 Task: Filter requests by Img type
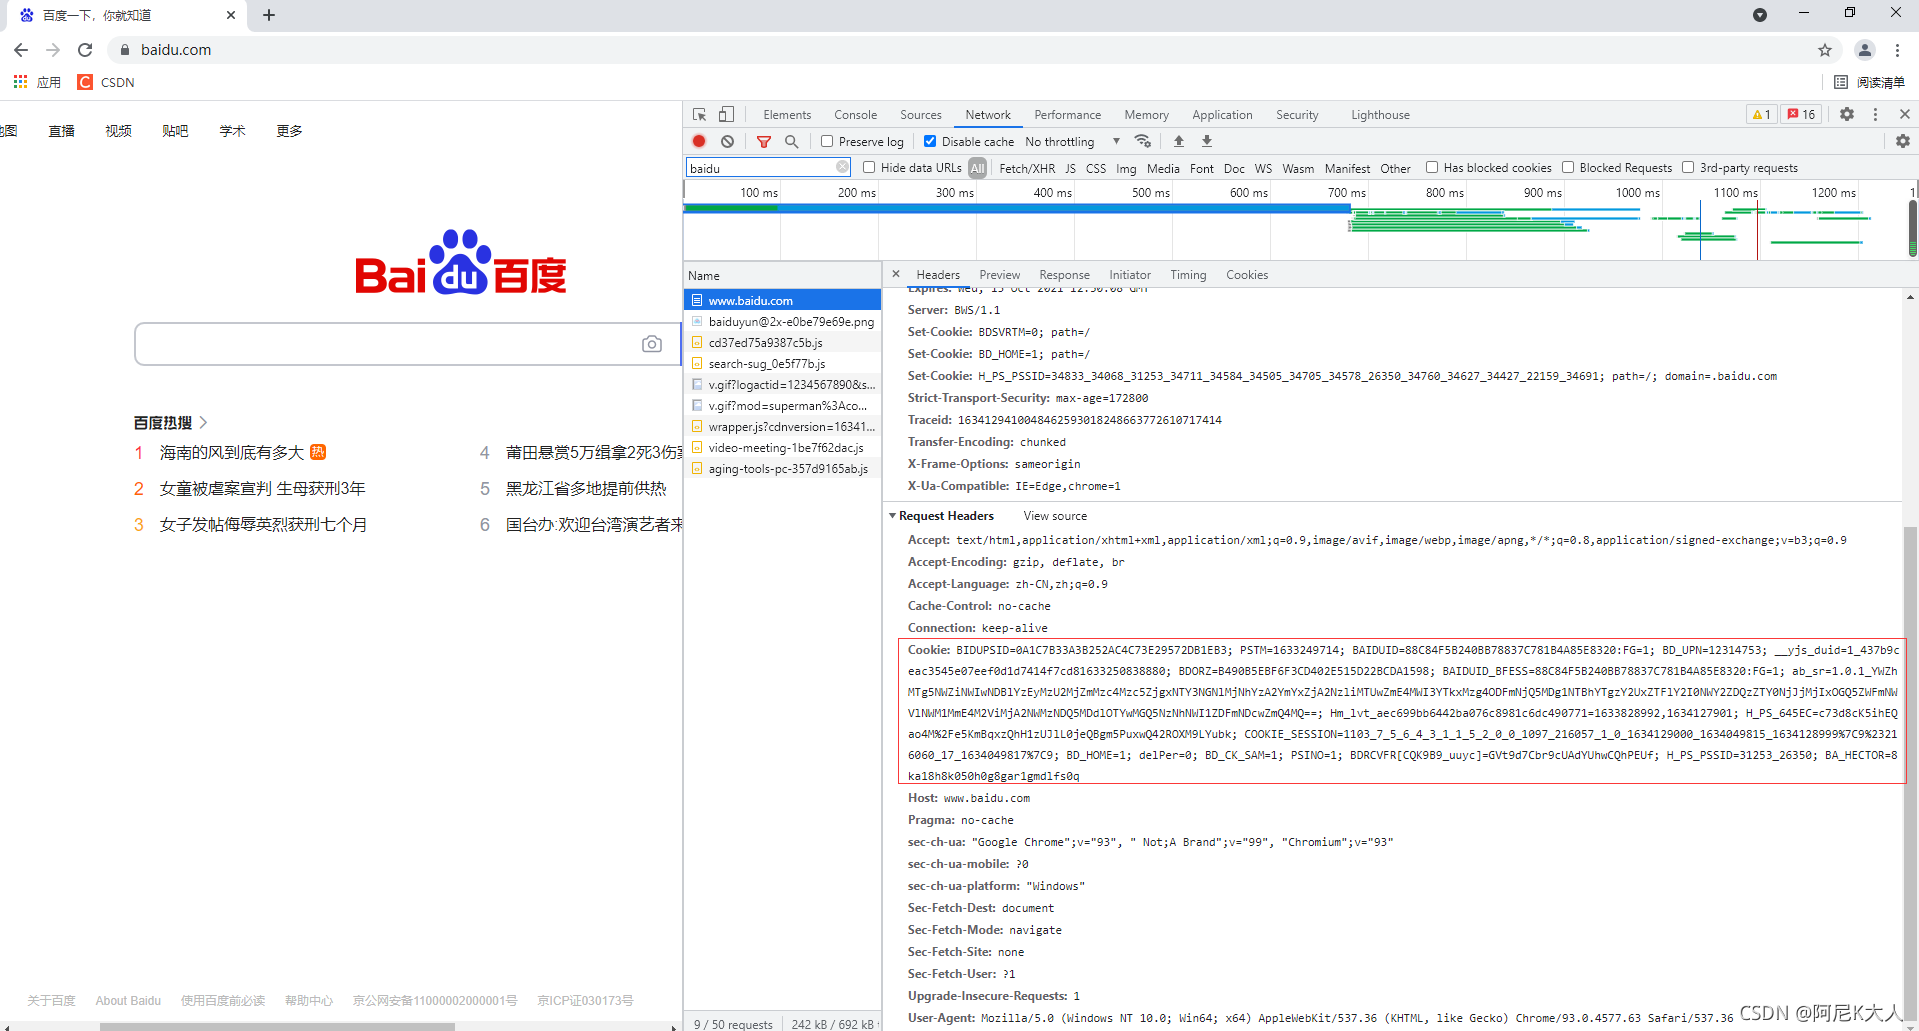[x=1126, y=168]
